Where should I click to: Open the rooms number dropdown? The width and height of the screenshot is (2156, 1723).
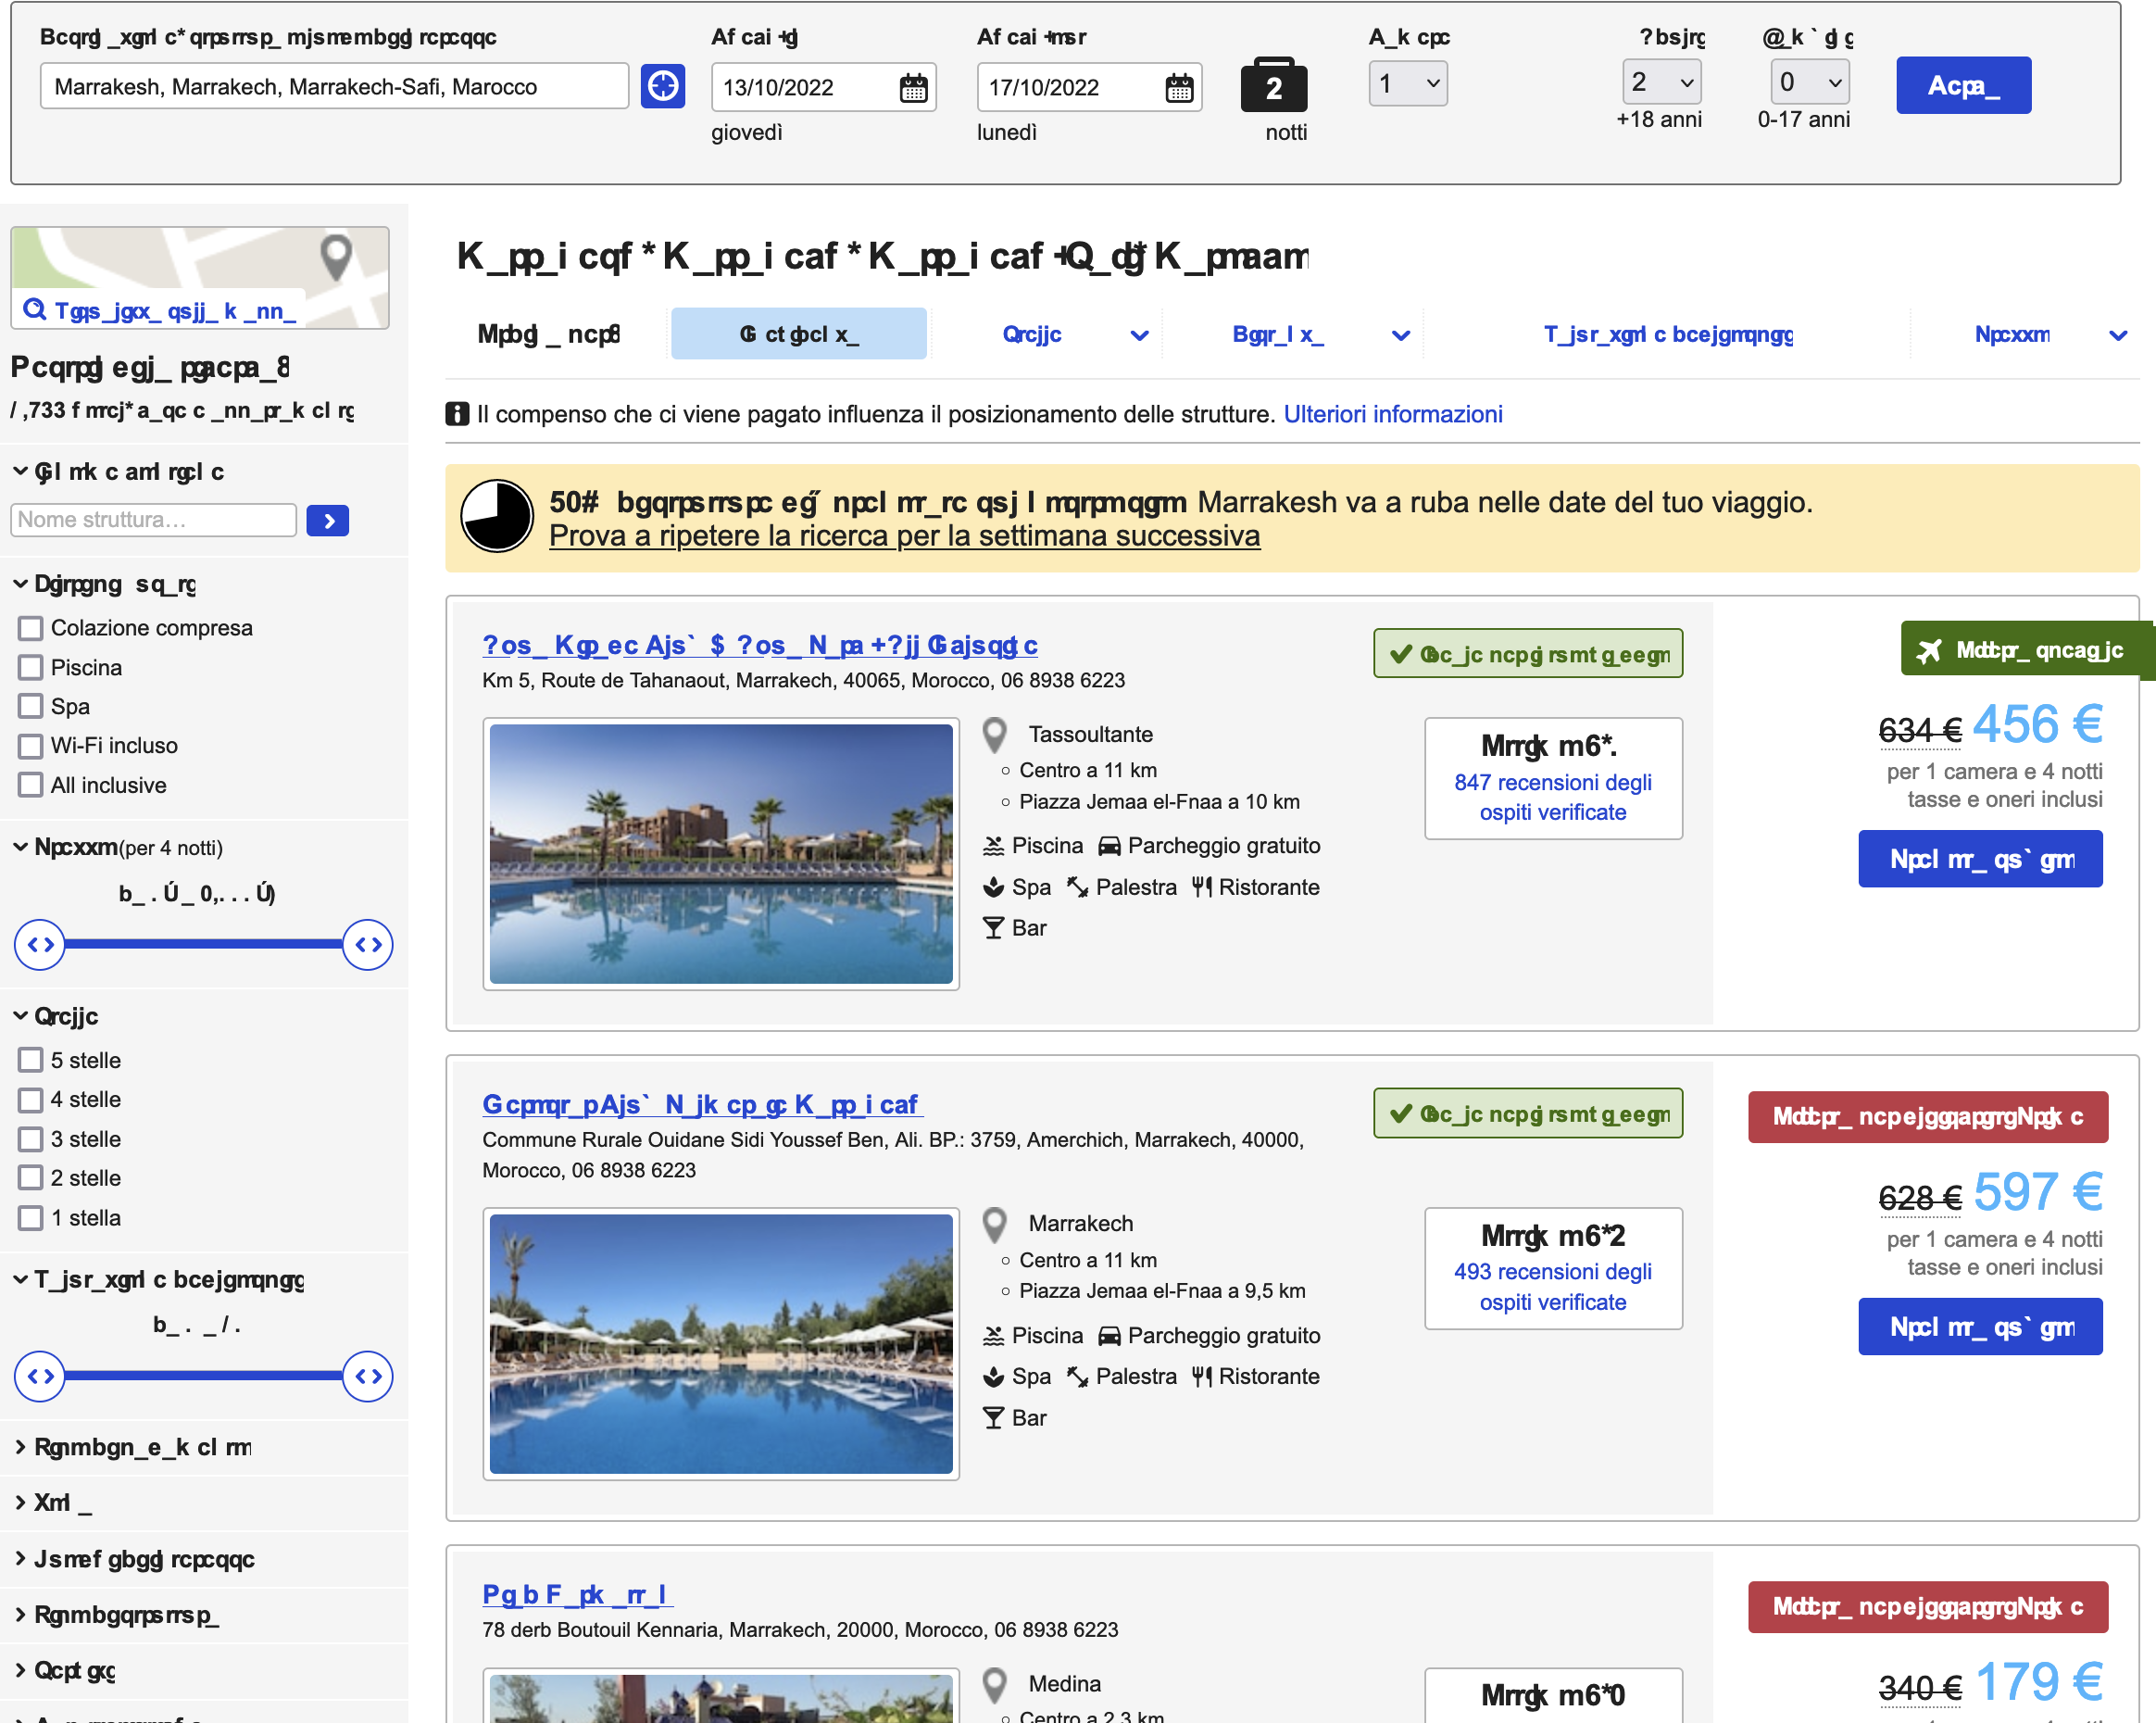point(1407,83)
